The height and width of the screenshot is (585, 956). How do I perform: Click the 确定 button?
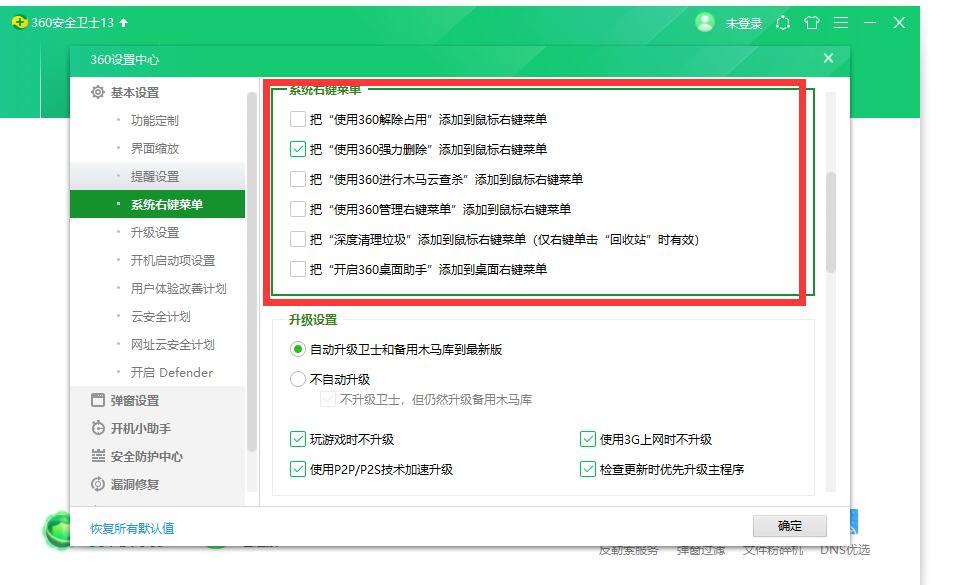(x=790, y=526)
